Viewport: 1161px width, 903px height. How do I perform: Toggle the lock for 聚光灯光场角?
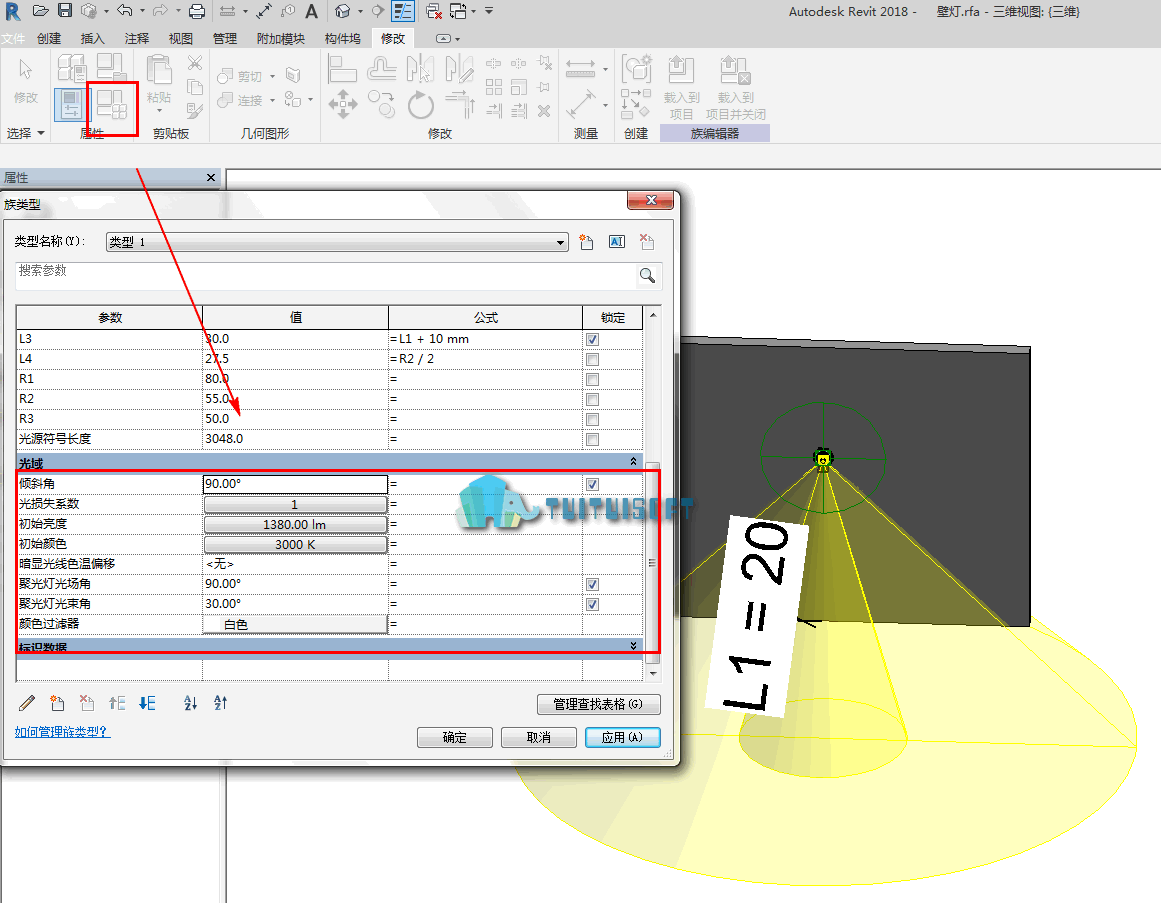pos(592,584)
